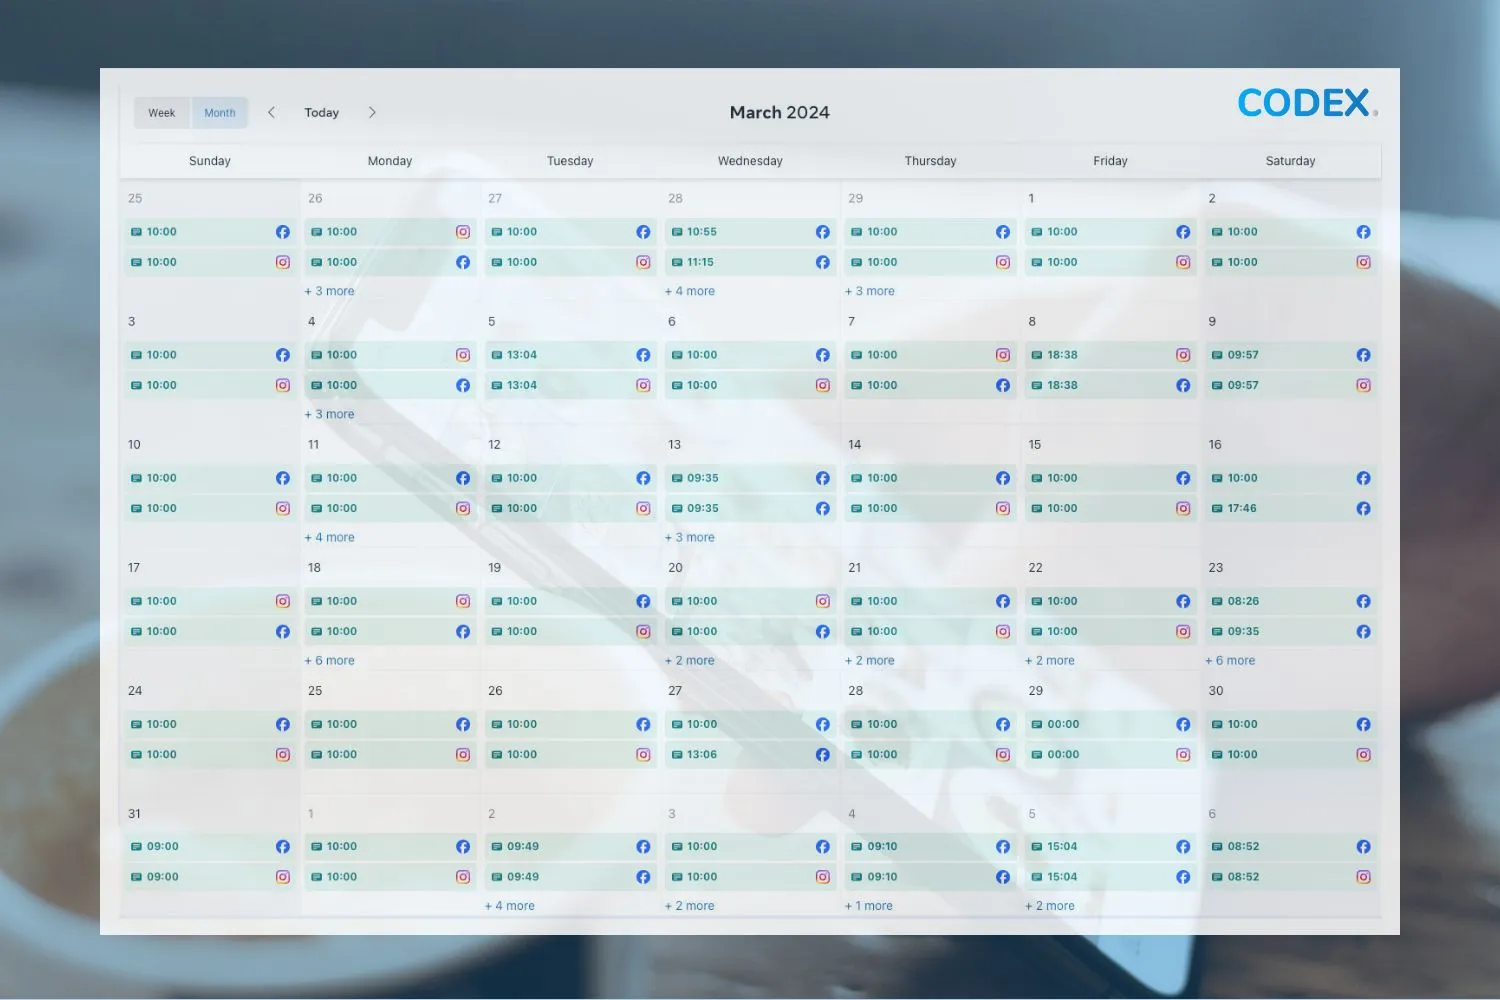Expand '+ 4 more' under Wednesday February 28
The image size is (1500, 1000).
tap(690, 291)
